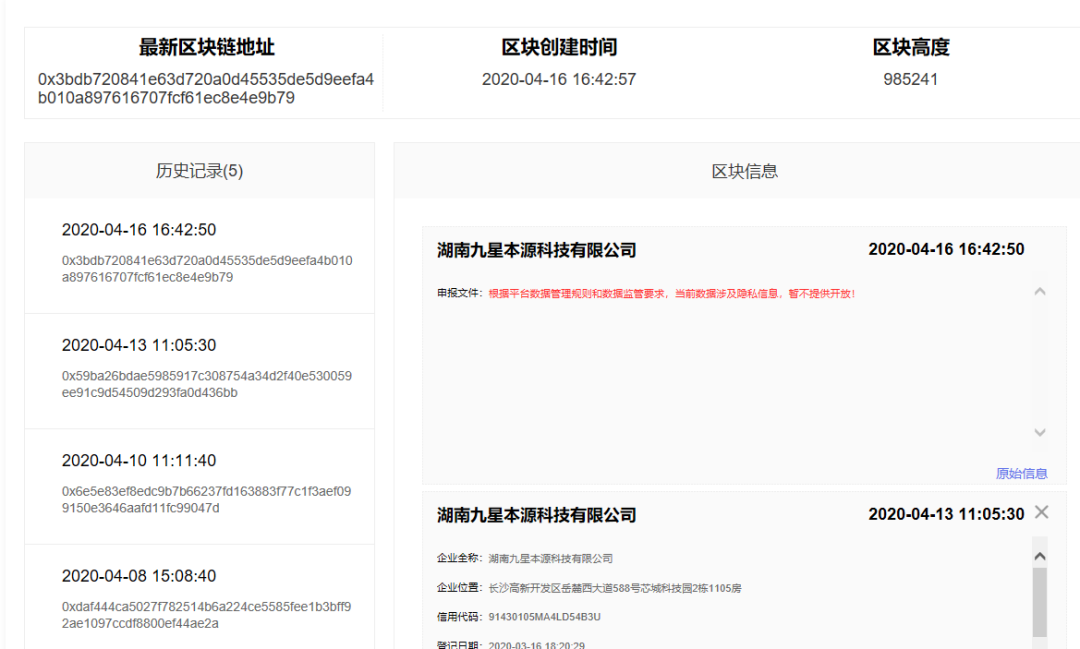The height and width of the screenshot is (649, 1080).
Task: Click 企业全称 value 湖南九星本源科技有限公司
Action: (551, 559)
